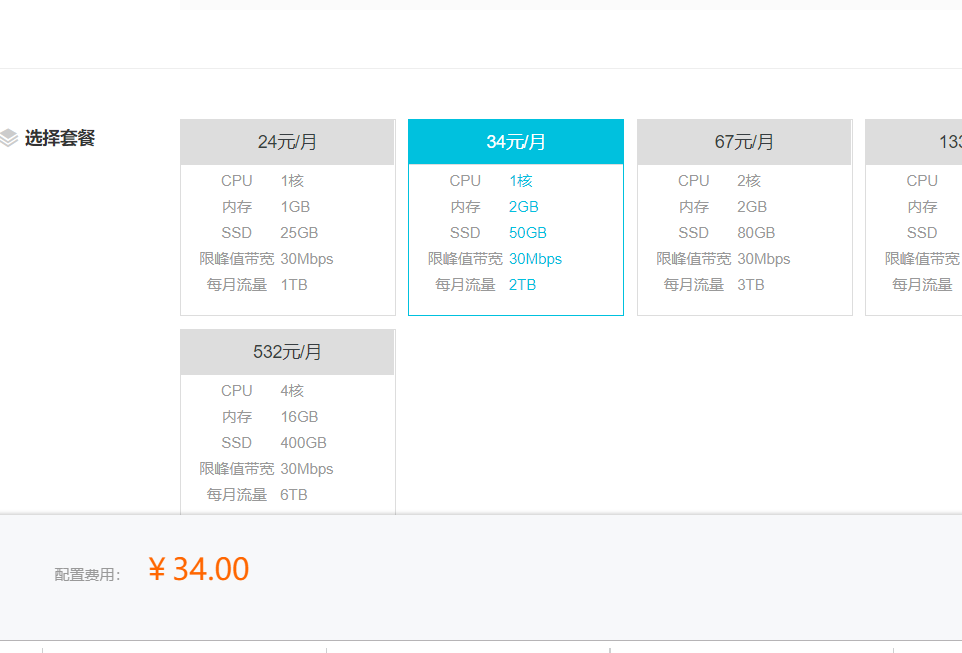Click 2TB monthly traffic in 34元 plan
962x653 pixels.
point(522,285)
